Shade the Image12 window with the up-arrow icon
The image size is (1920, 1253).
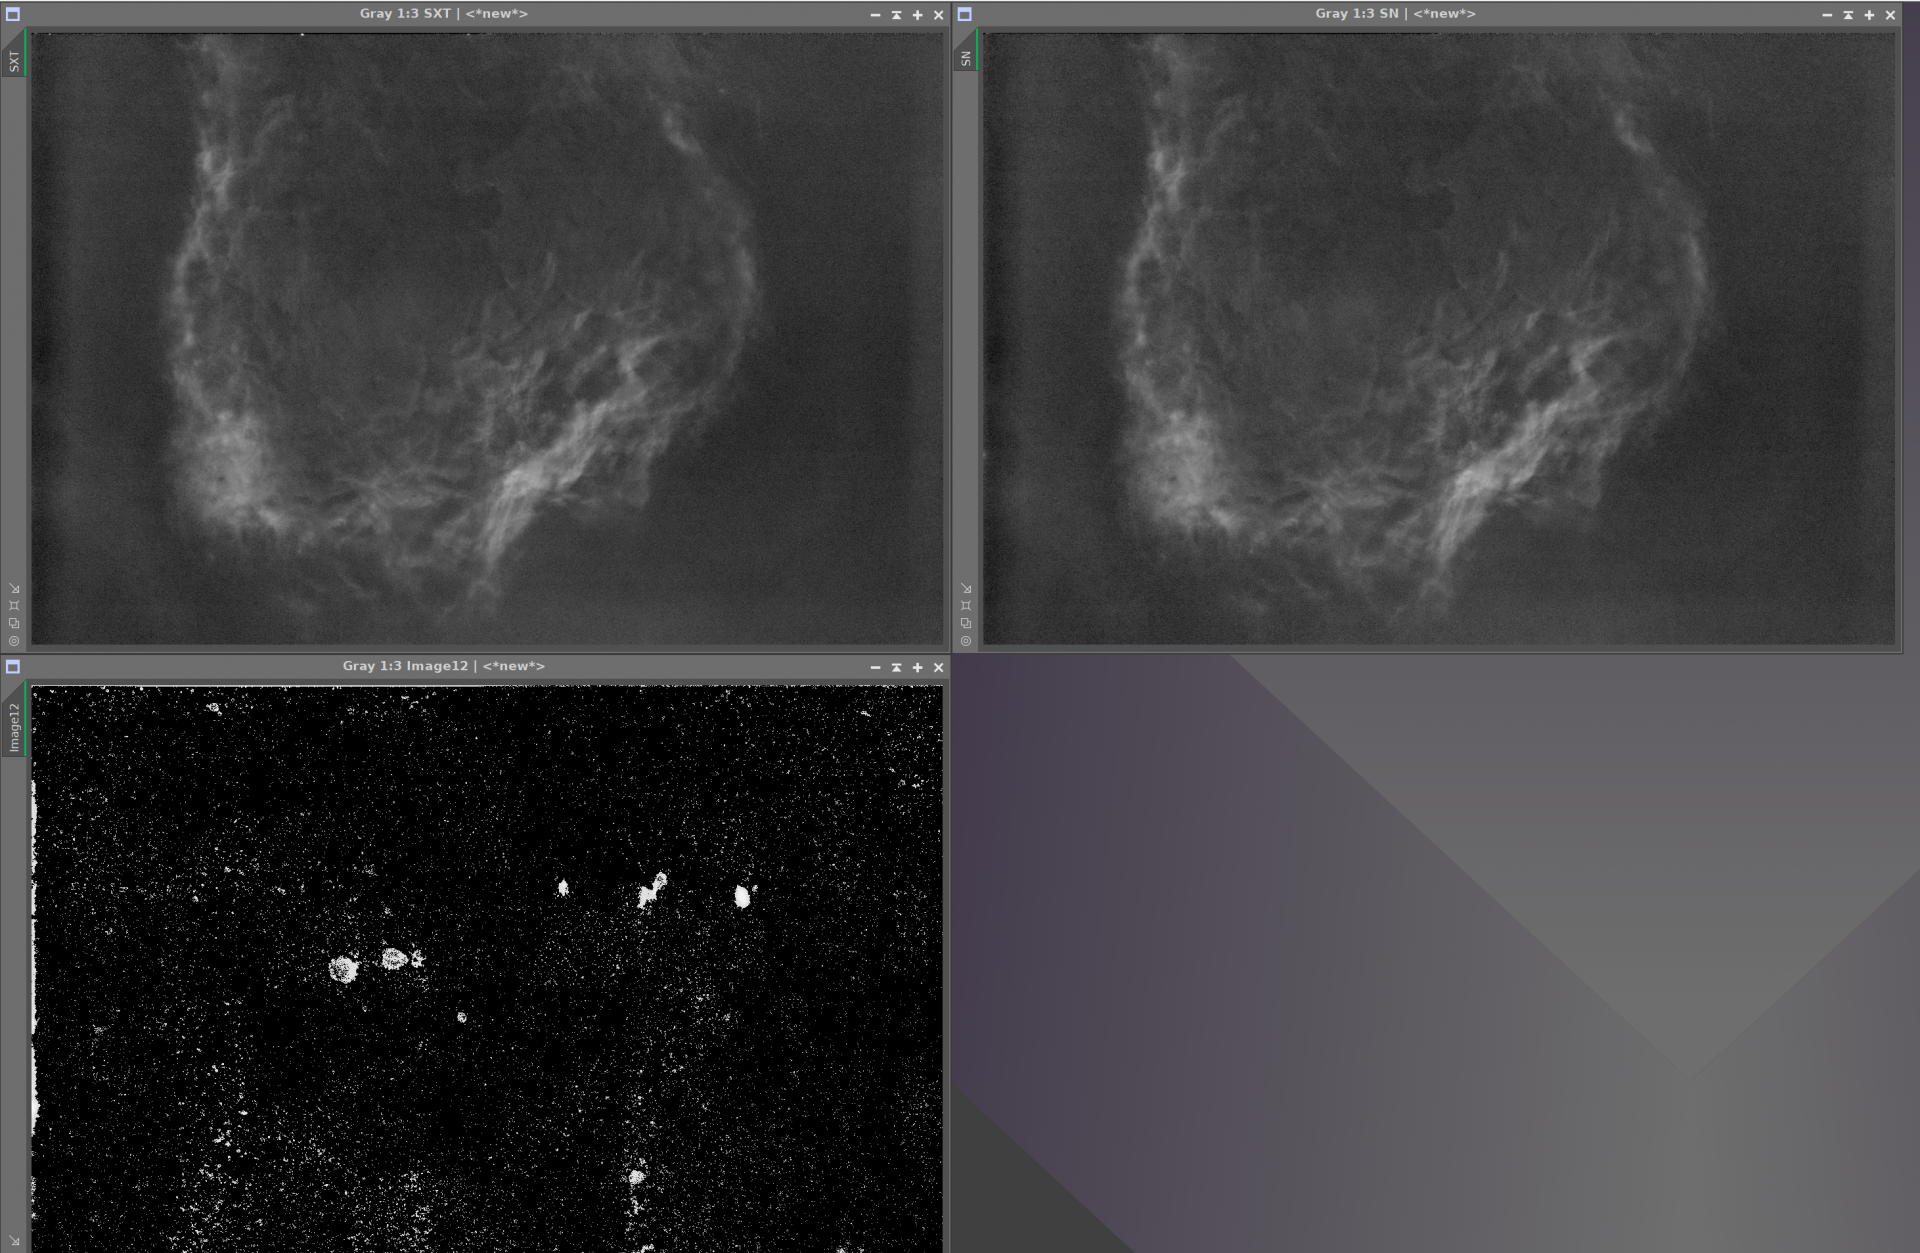point(896,667)
